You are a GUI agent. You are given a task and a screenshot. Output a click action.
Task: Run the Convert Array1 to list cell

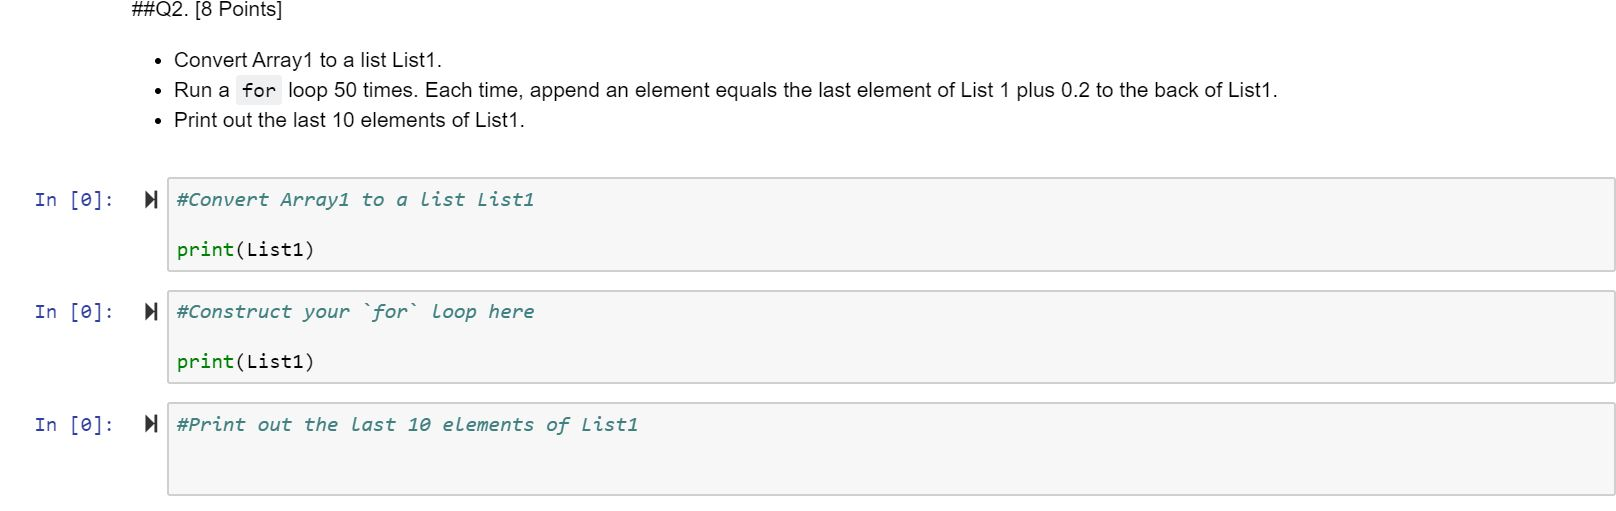(151, 200)
